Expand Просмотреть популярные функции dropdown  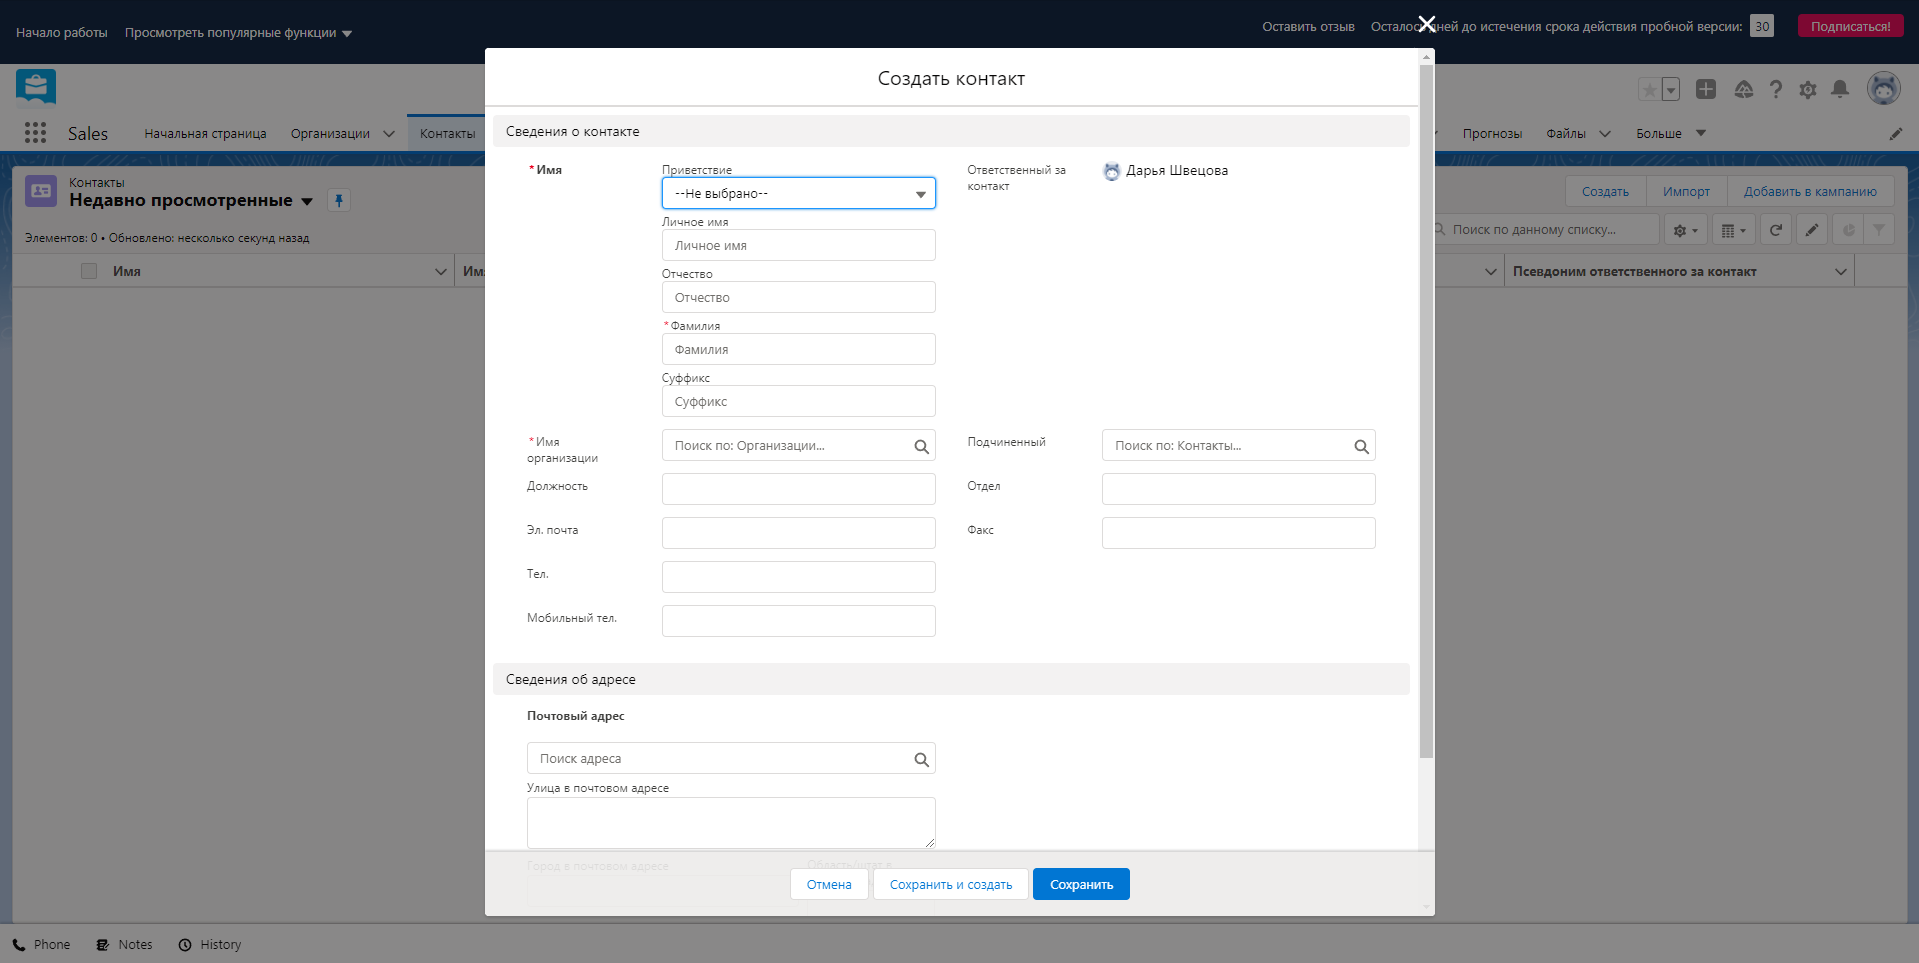[x=238, y=32]
